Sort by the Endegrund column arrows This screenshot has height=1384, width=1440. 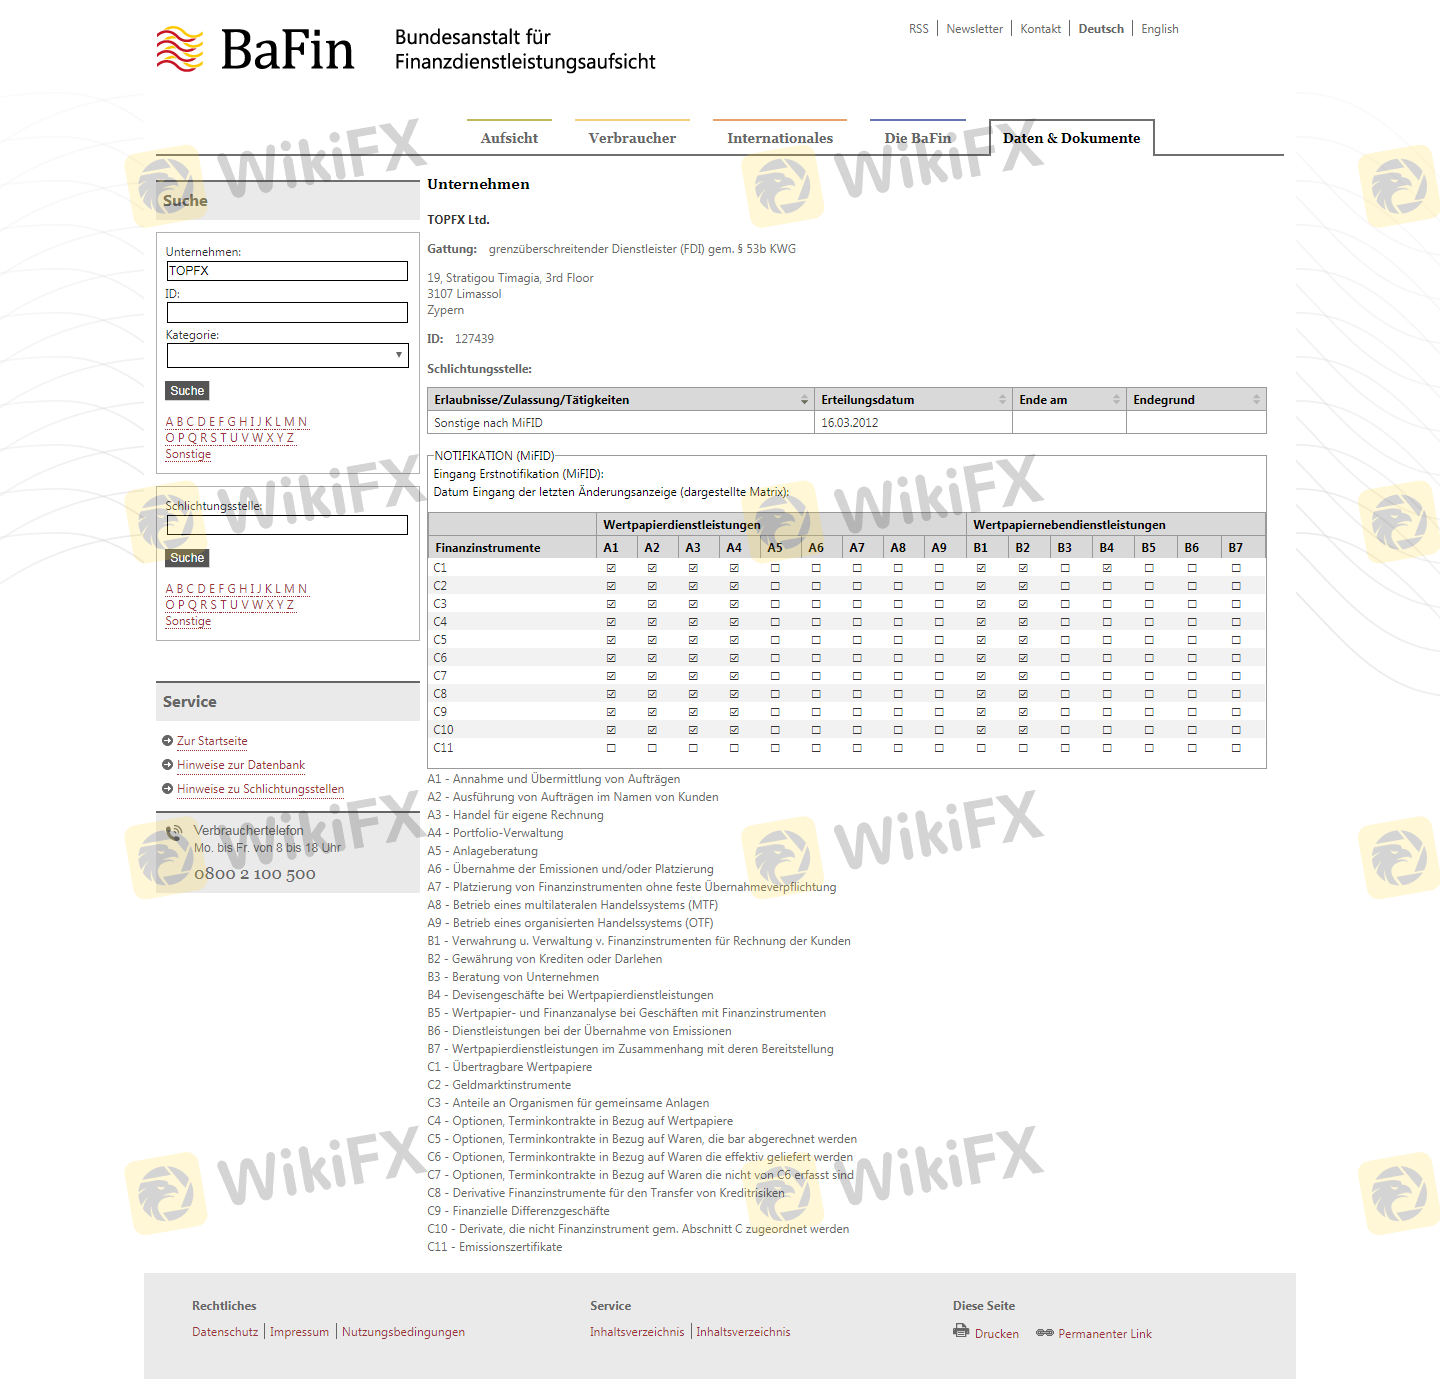1256,400
